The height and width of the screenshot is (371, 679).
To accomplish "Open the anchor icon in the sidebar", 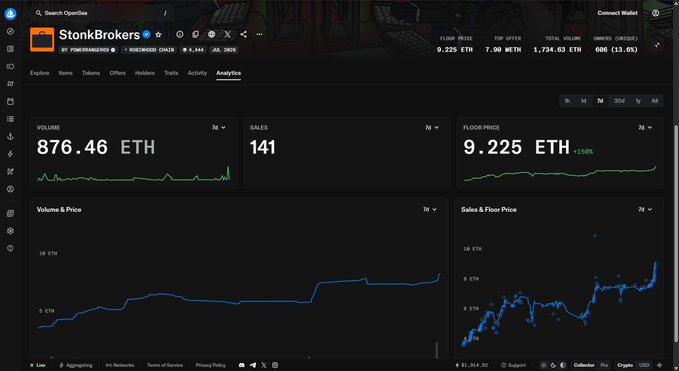I will (x=10, y=136).
